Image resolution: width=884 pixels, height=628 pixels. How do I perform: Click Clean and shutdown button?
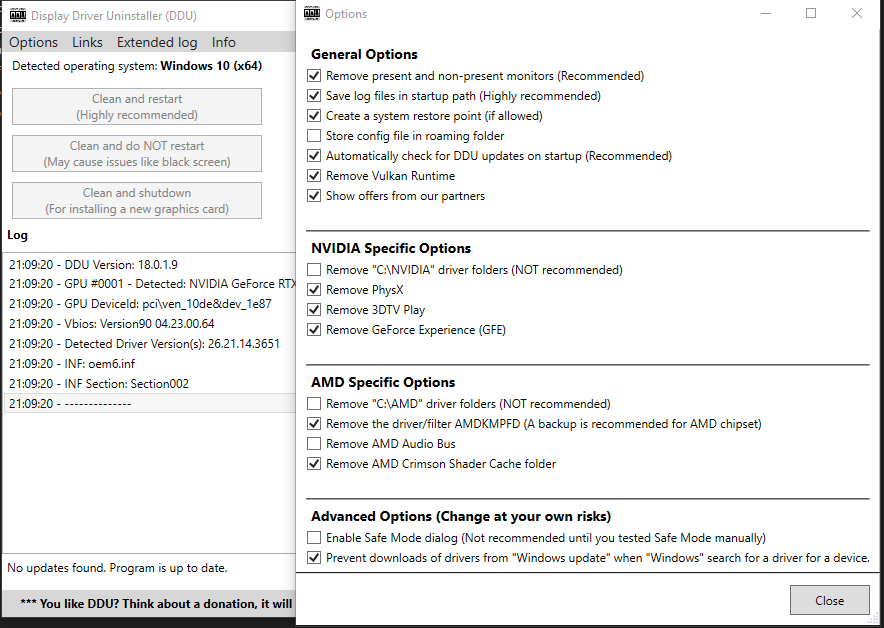pyautogui.click(x=137, y=201)
